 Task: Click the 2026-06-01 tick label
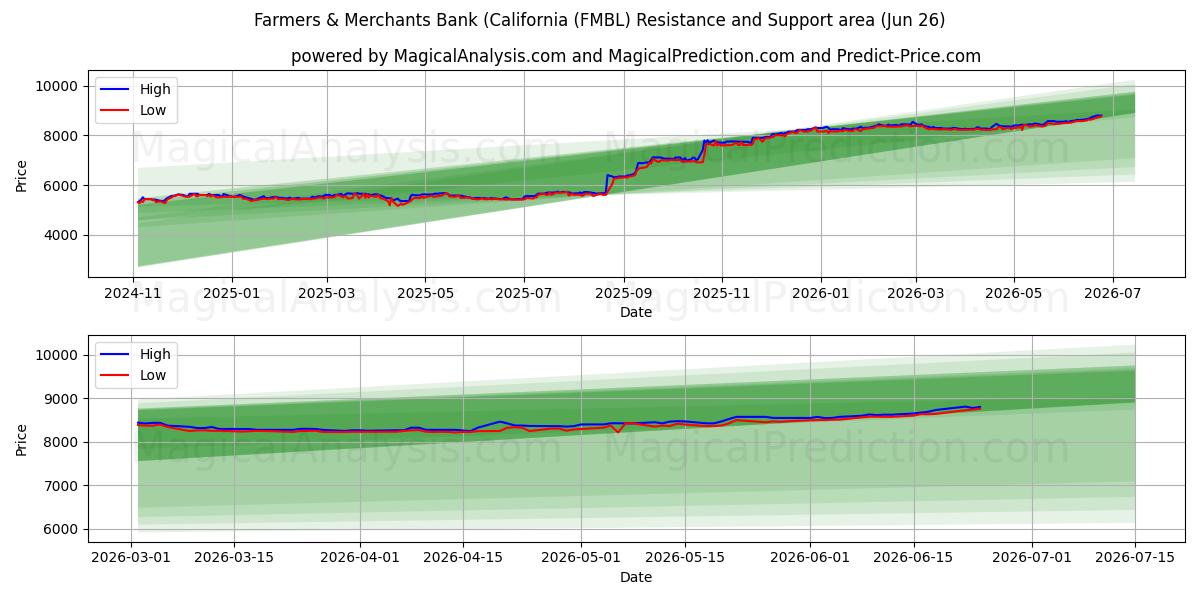click(810, 558)
